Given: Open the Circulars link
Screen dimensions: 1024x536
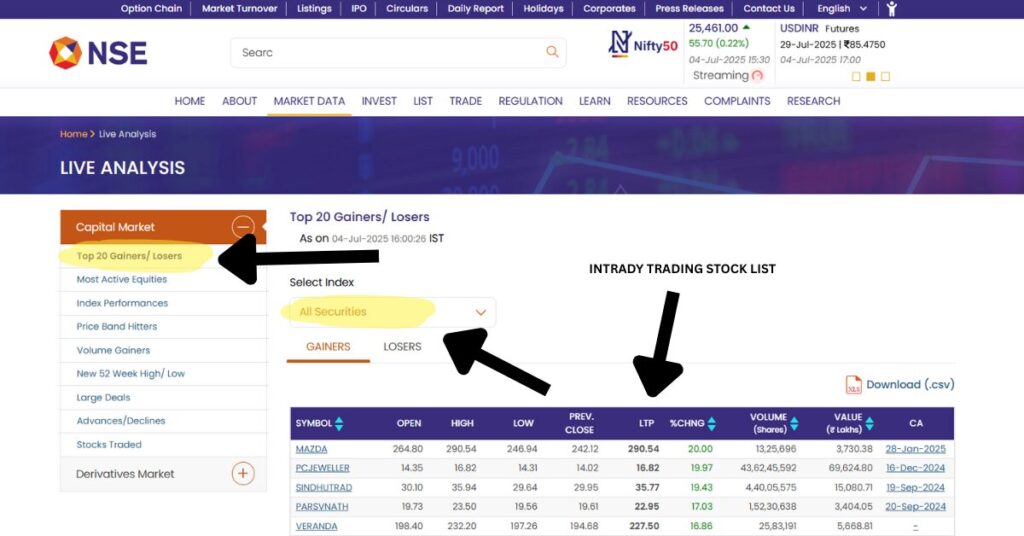Looking at the screenshot, I should pyautogui.click(x=407, y=8).
